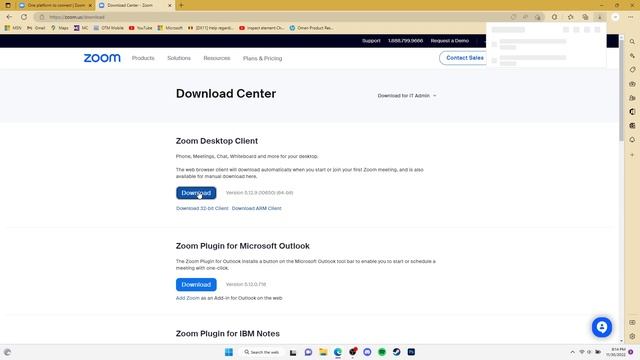This screenshot has width=640, height=360.
Task: Close the One platform to connect tab
Action: 90,5
